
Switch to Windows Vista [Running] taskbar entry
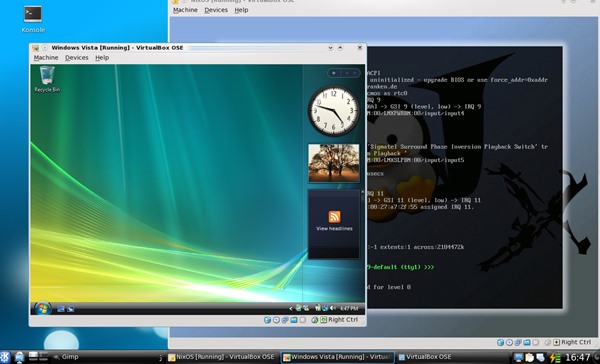pyautogui.click(x=338, y=357)
